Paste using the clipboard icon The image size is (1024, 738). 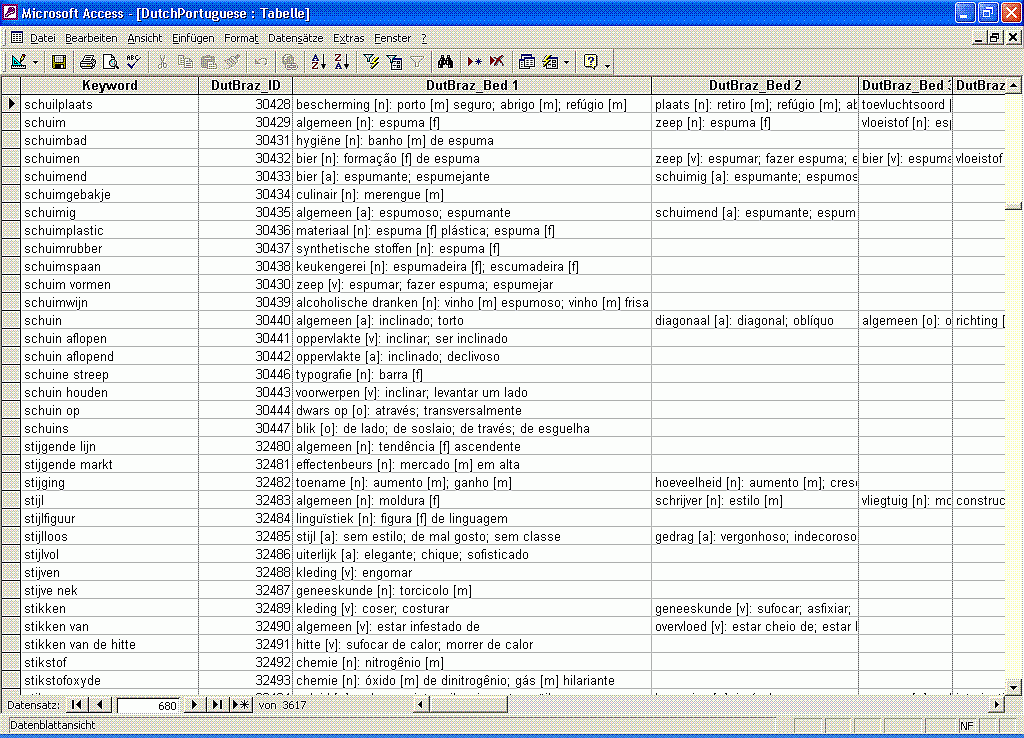208,62
